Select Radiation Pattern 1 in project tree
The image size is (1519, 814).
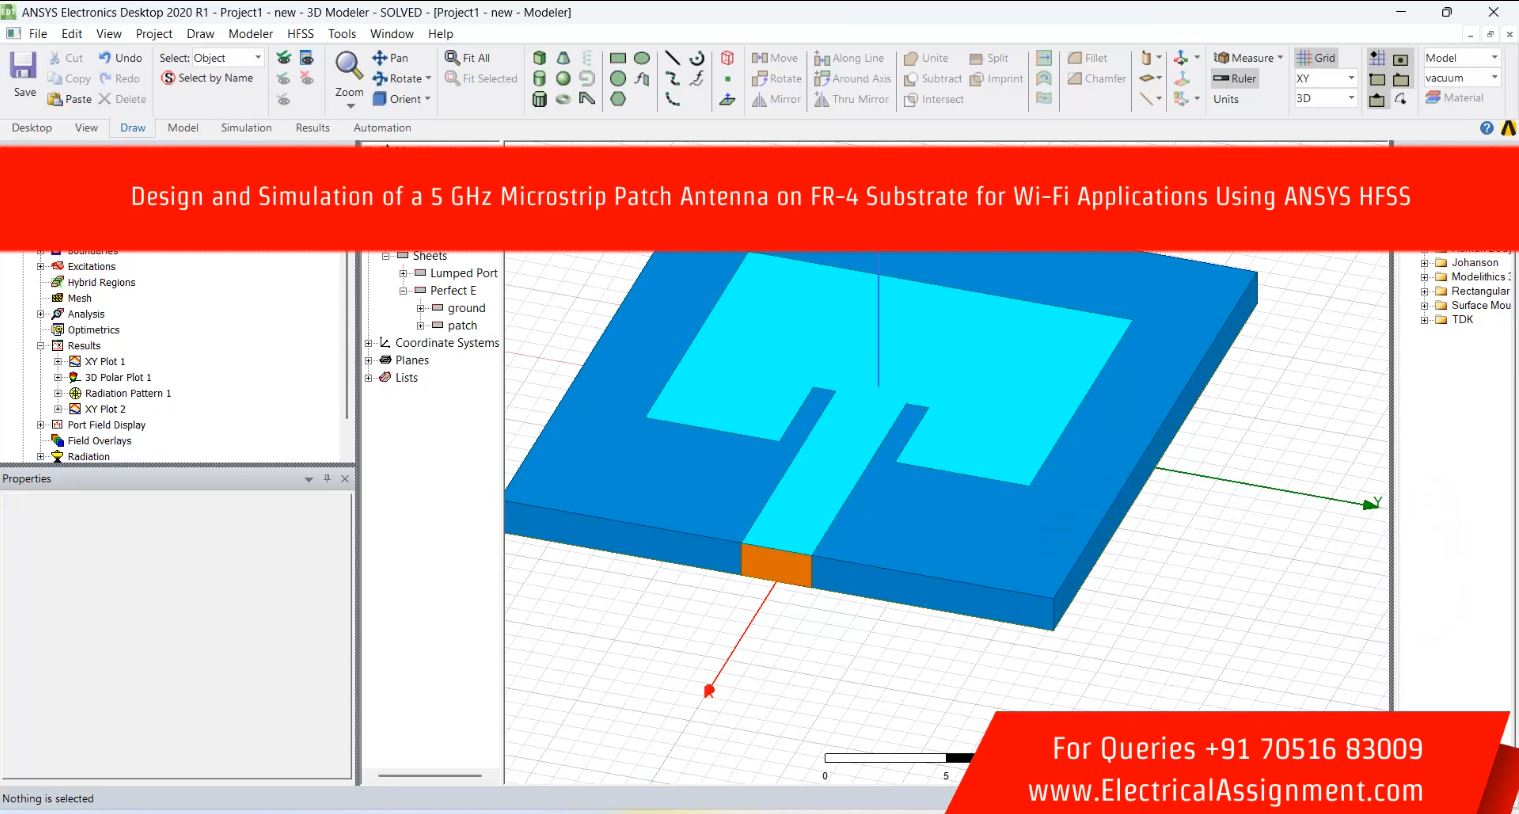pos(127,393)
